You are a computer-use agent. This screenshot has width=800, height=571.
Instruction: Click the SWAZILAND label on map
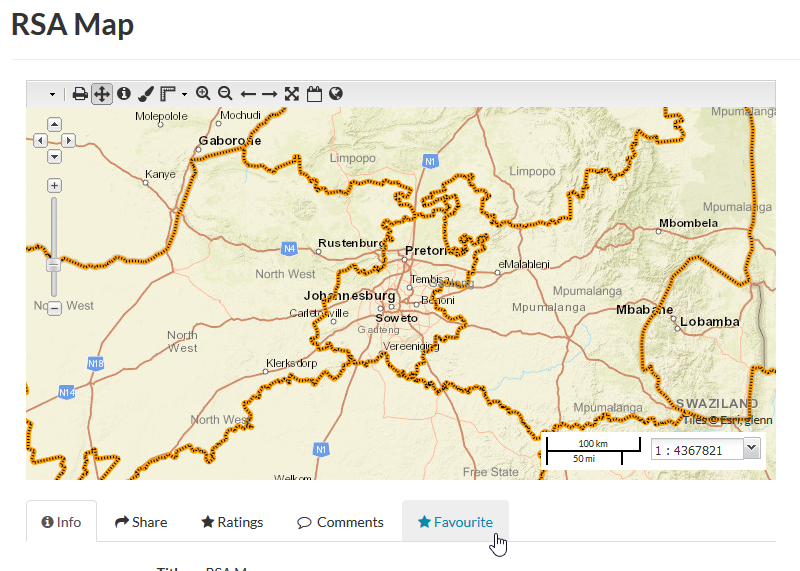pos(717,404)
